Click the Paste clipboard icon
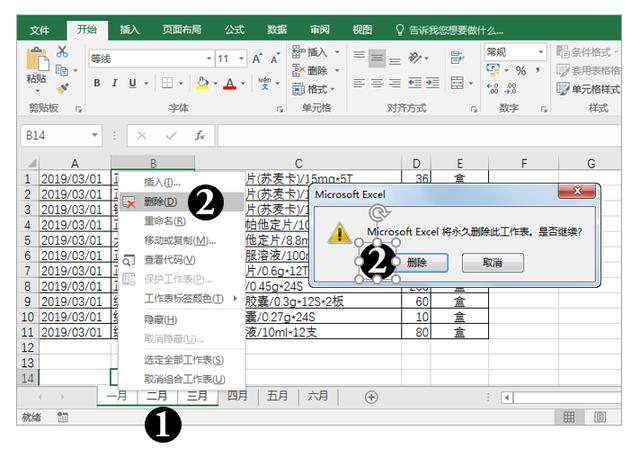640x449 pixels. [x=37, y=60]
